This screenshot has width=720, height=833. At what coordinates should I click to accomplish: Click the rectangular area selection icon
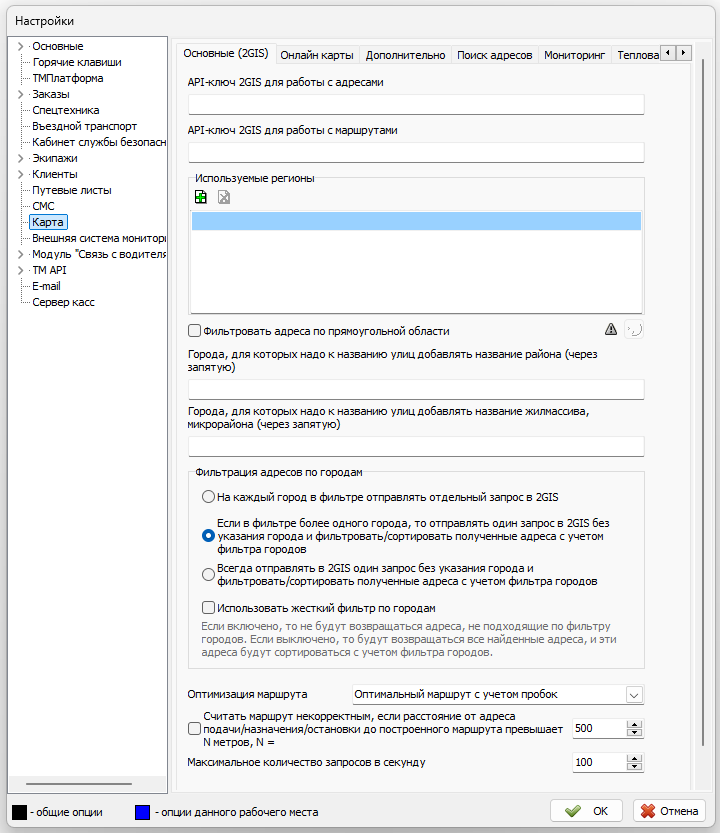[x=633, y=329]
